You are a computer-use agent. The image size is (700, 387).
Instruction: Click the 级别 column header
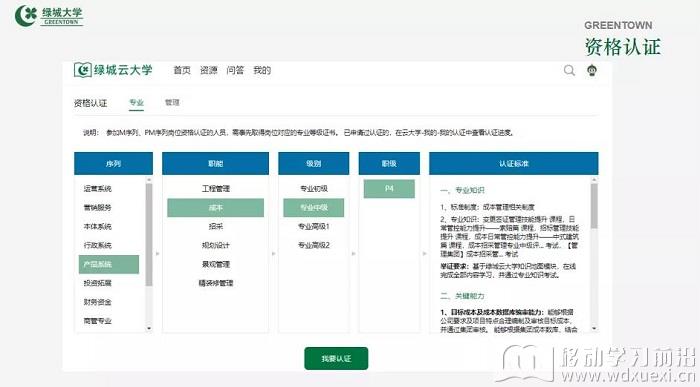(314, 163)
